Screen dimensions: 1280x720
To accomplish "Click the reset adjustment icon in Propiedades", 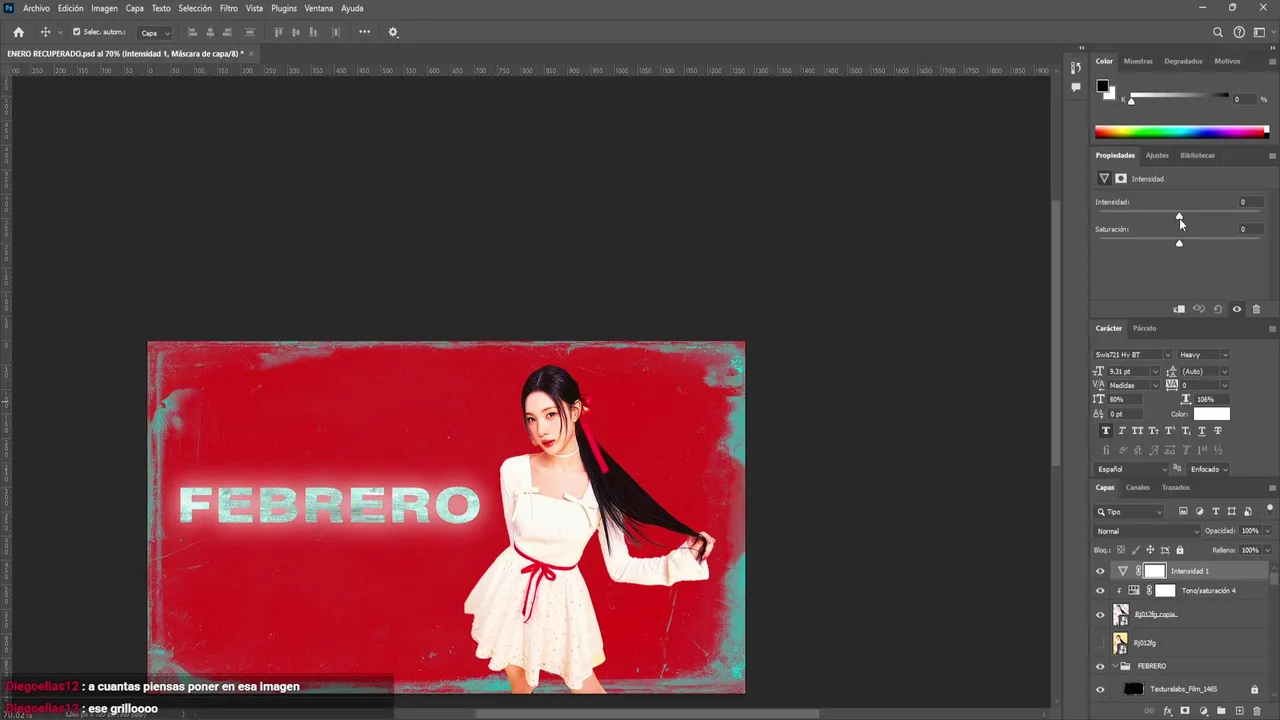I will coord(1218,309).
